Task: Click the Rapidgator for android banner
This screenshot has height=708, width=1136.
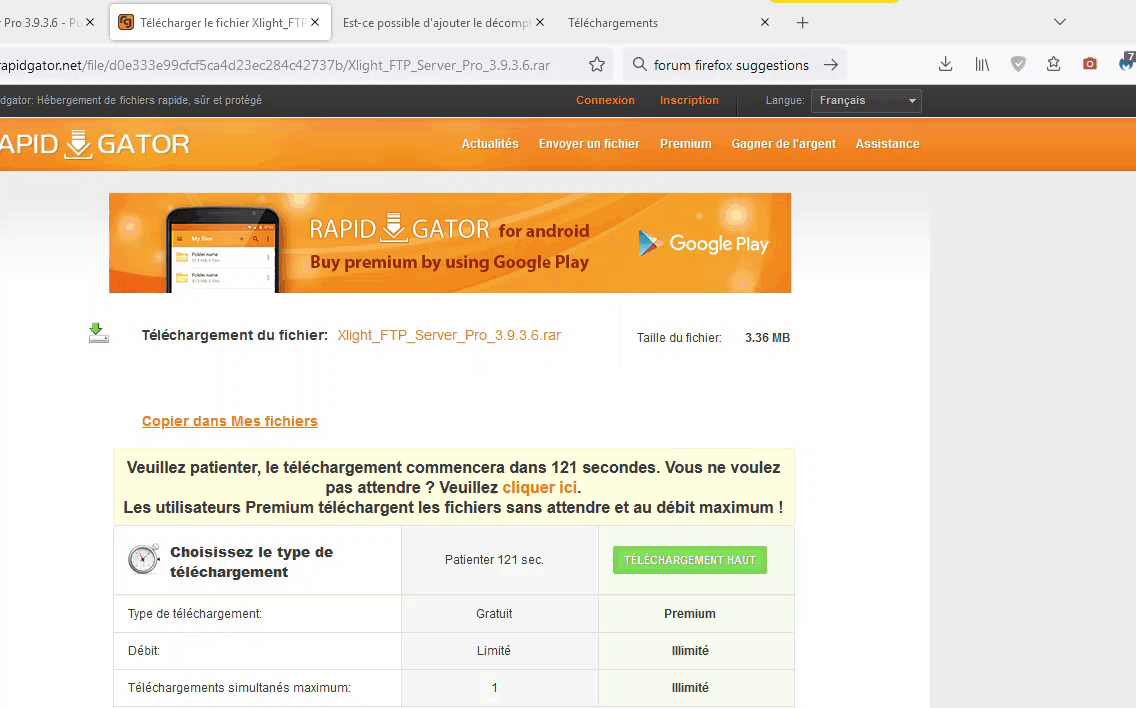Action: click(x=450, y=243)
